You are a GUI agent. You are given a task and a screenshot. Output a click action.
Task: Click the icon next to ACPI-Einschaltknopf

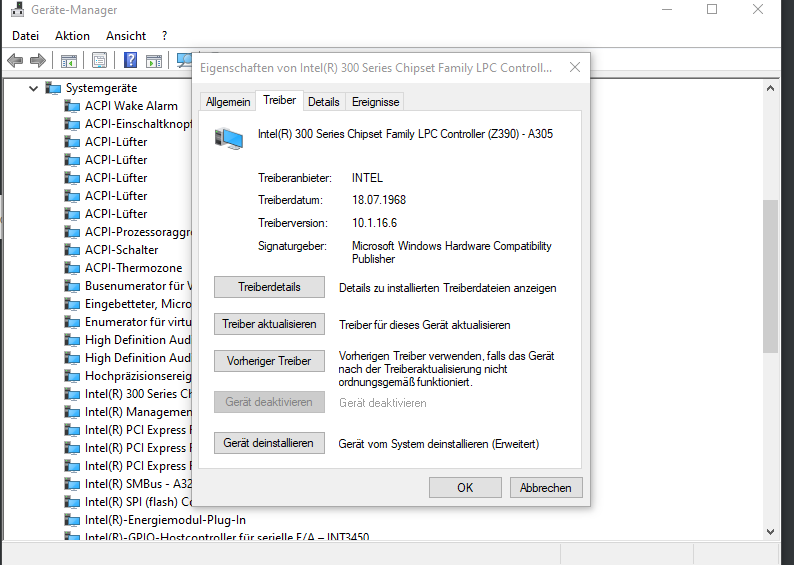(x=72, y=124)
